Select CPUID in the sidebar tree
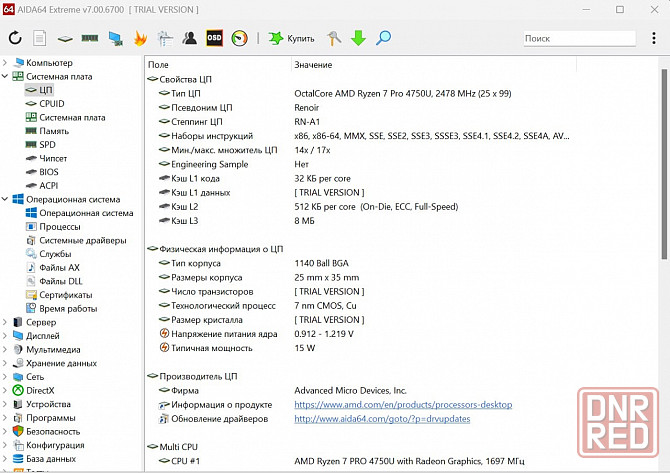670x473 pixels. point(51,104)
